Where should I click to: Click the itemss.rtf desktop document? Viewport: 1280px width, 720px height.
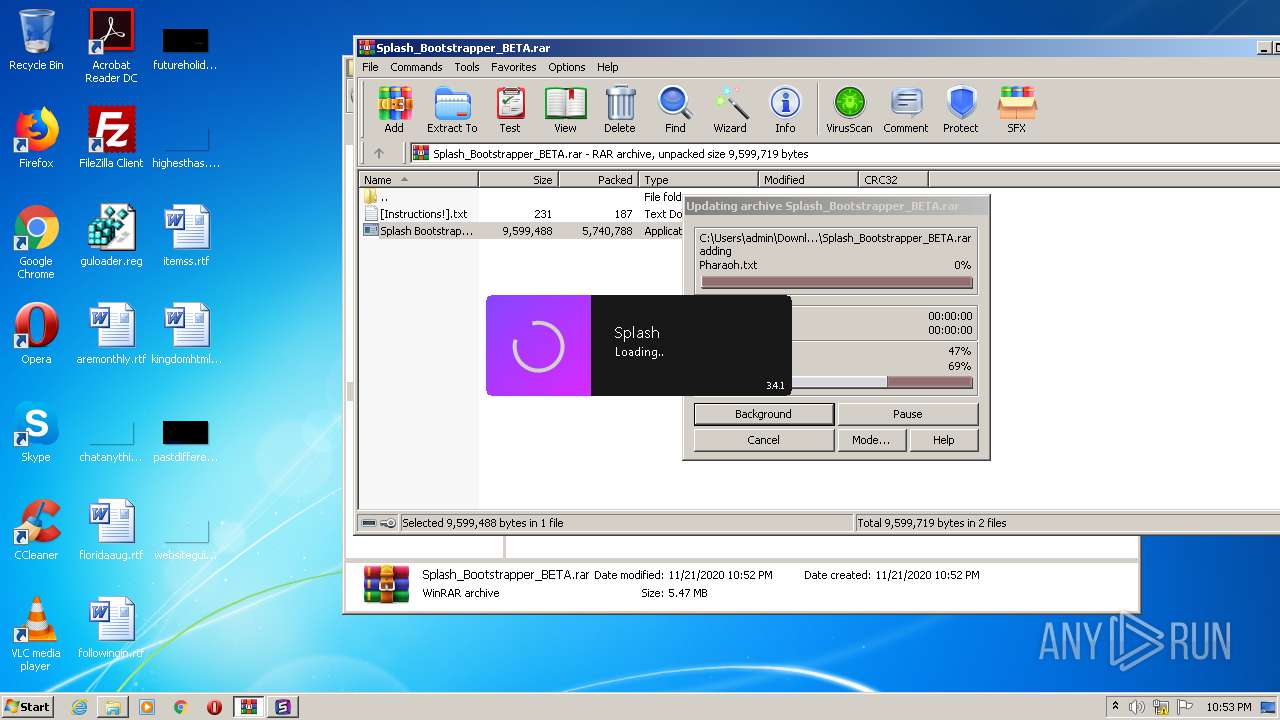coord(186,236)
